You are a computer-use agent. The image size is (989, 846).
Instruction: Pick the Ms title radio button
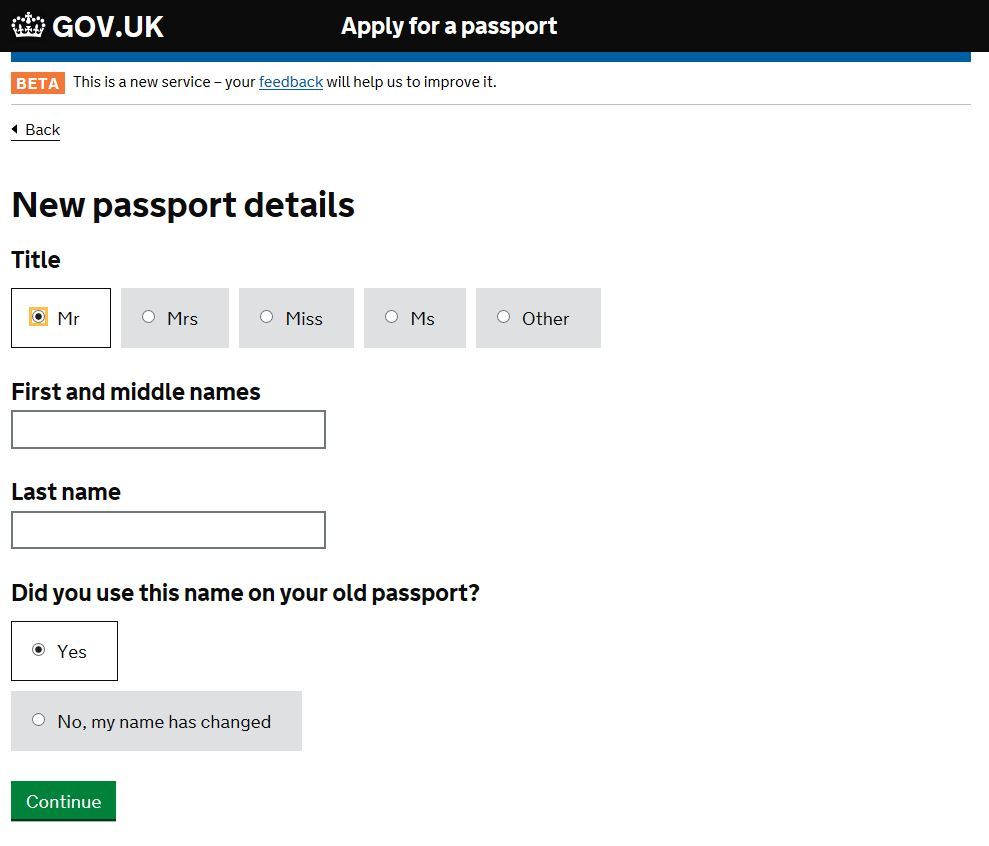[392, 317]
